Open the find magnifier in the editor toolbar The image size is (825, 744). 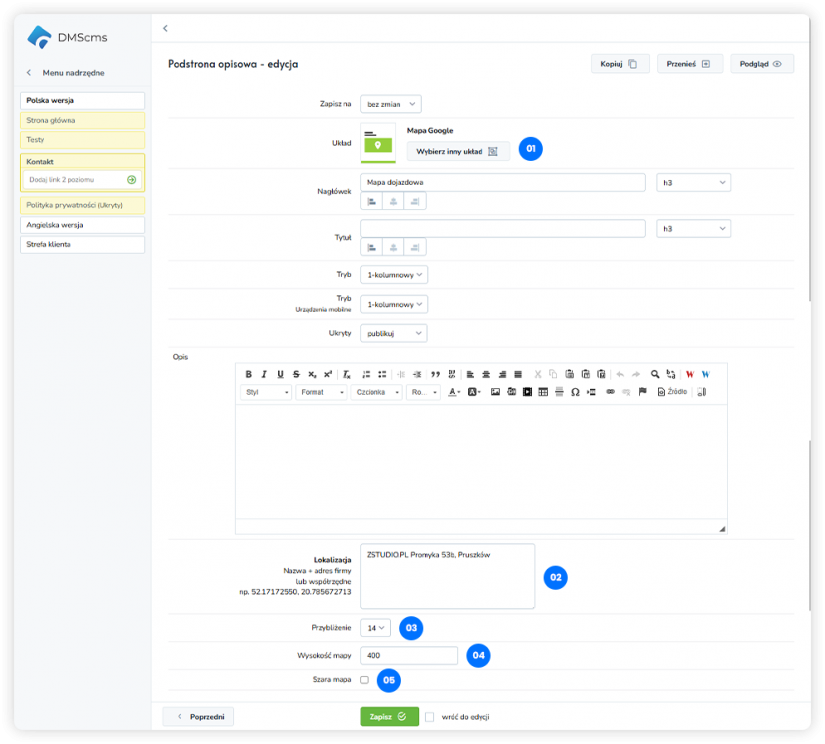pos(655,373)
